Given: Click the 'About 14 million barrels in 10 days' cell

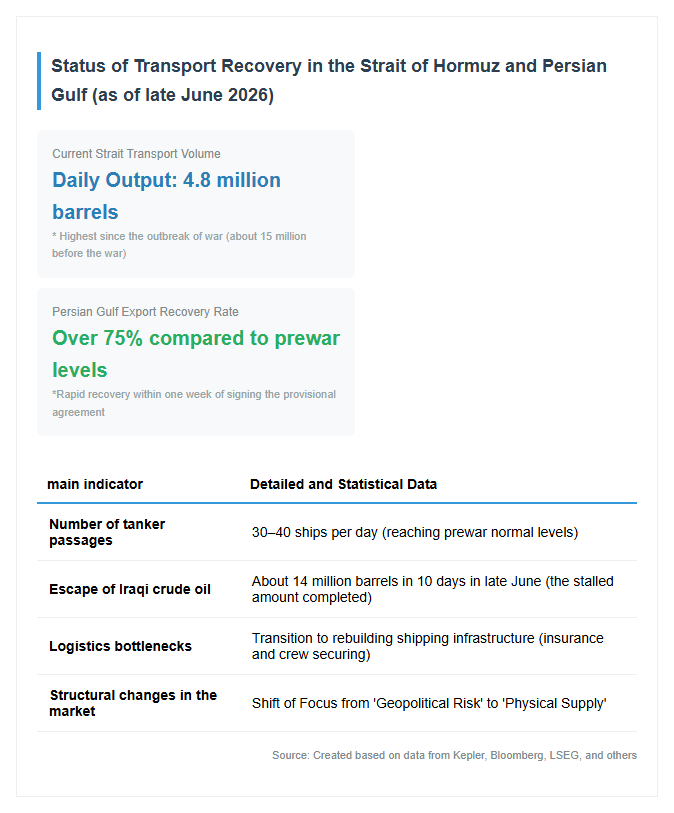Looking at the screenshot, I should 432,589.
